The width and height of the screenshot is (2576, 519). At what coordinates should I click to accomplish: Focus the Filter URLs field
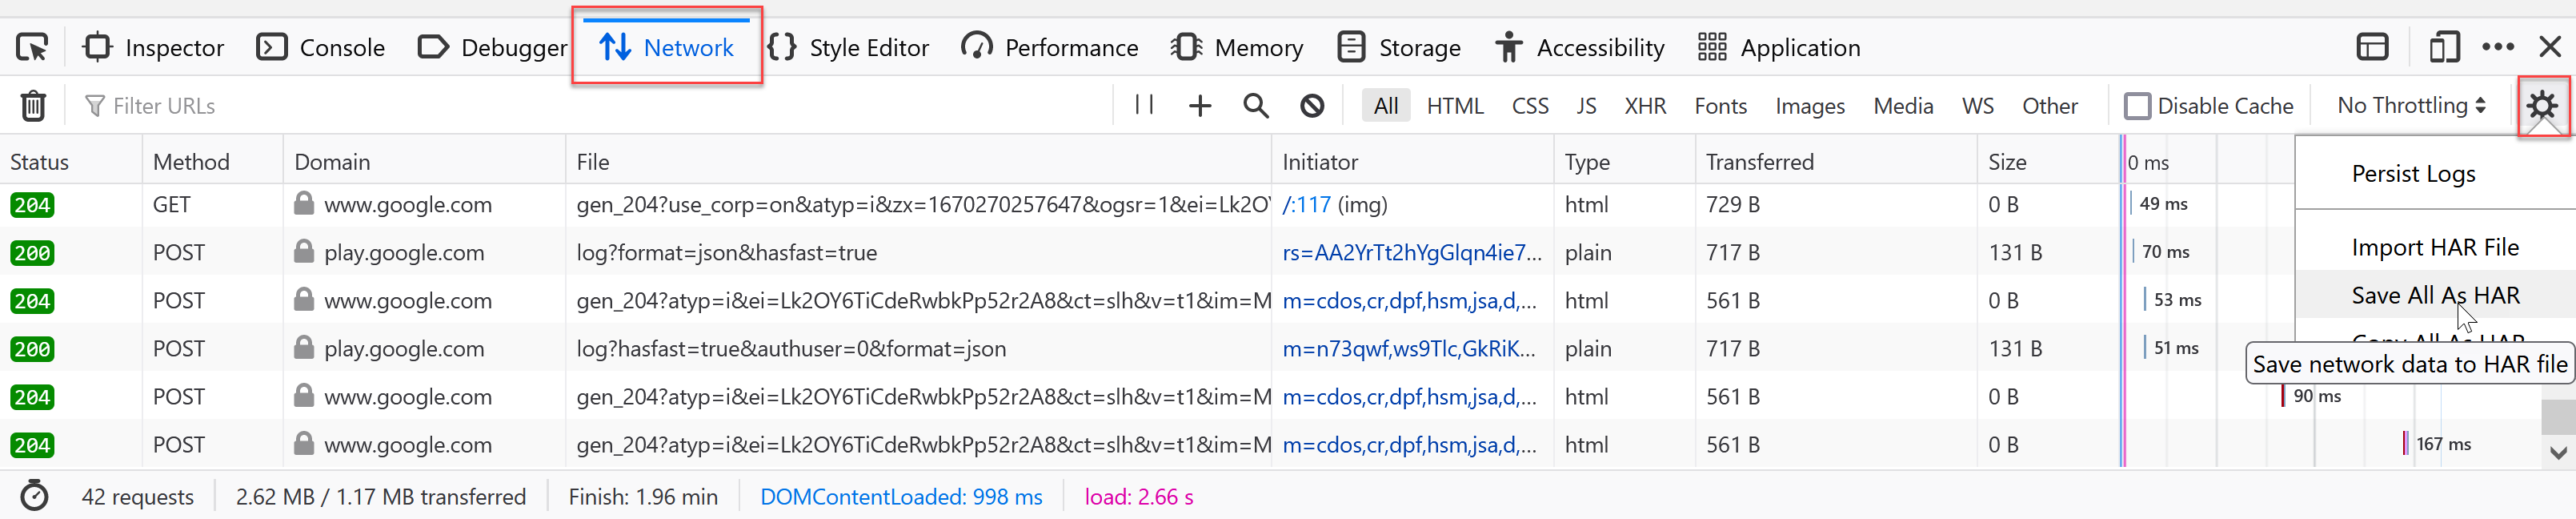pos(590,106)
